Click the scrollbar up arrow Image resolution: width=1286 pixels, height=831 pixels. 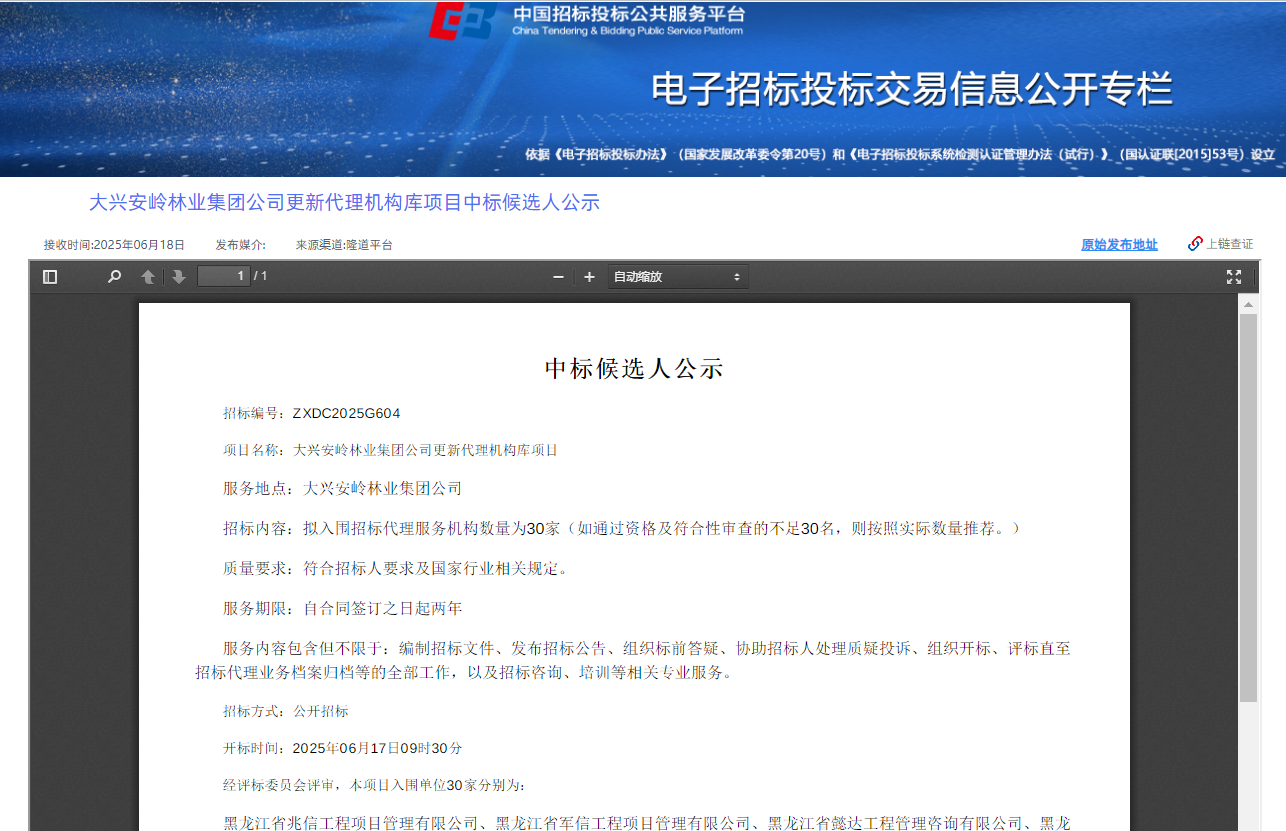coord(1248,303)
